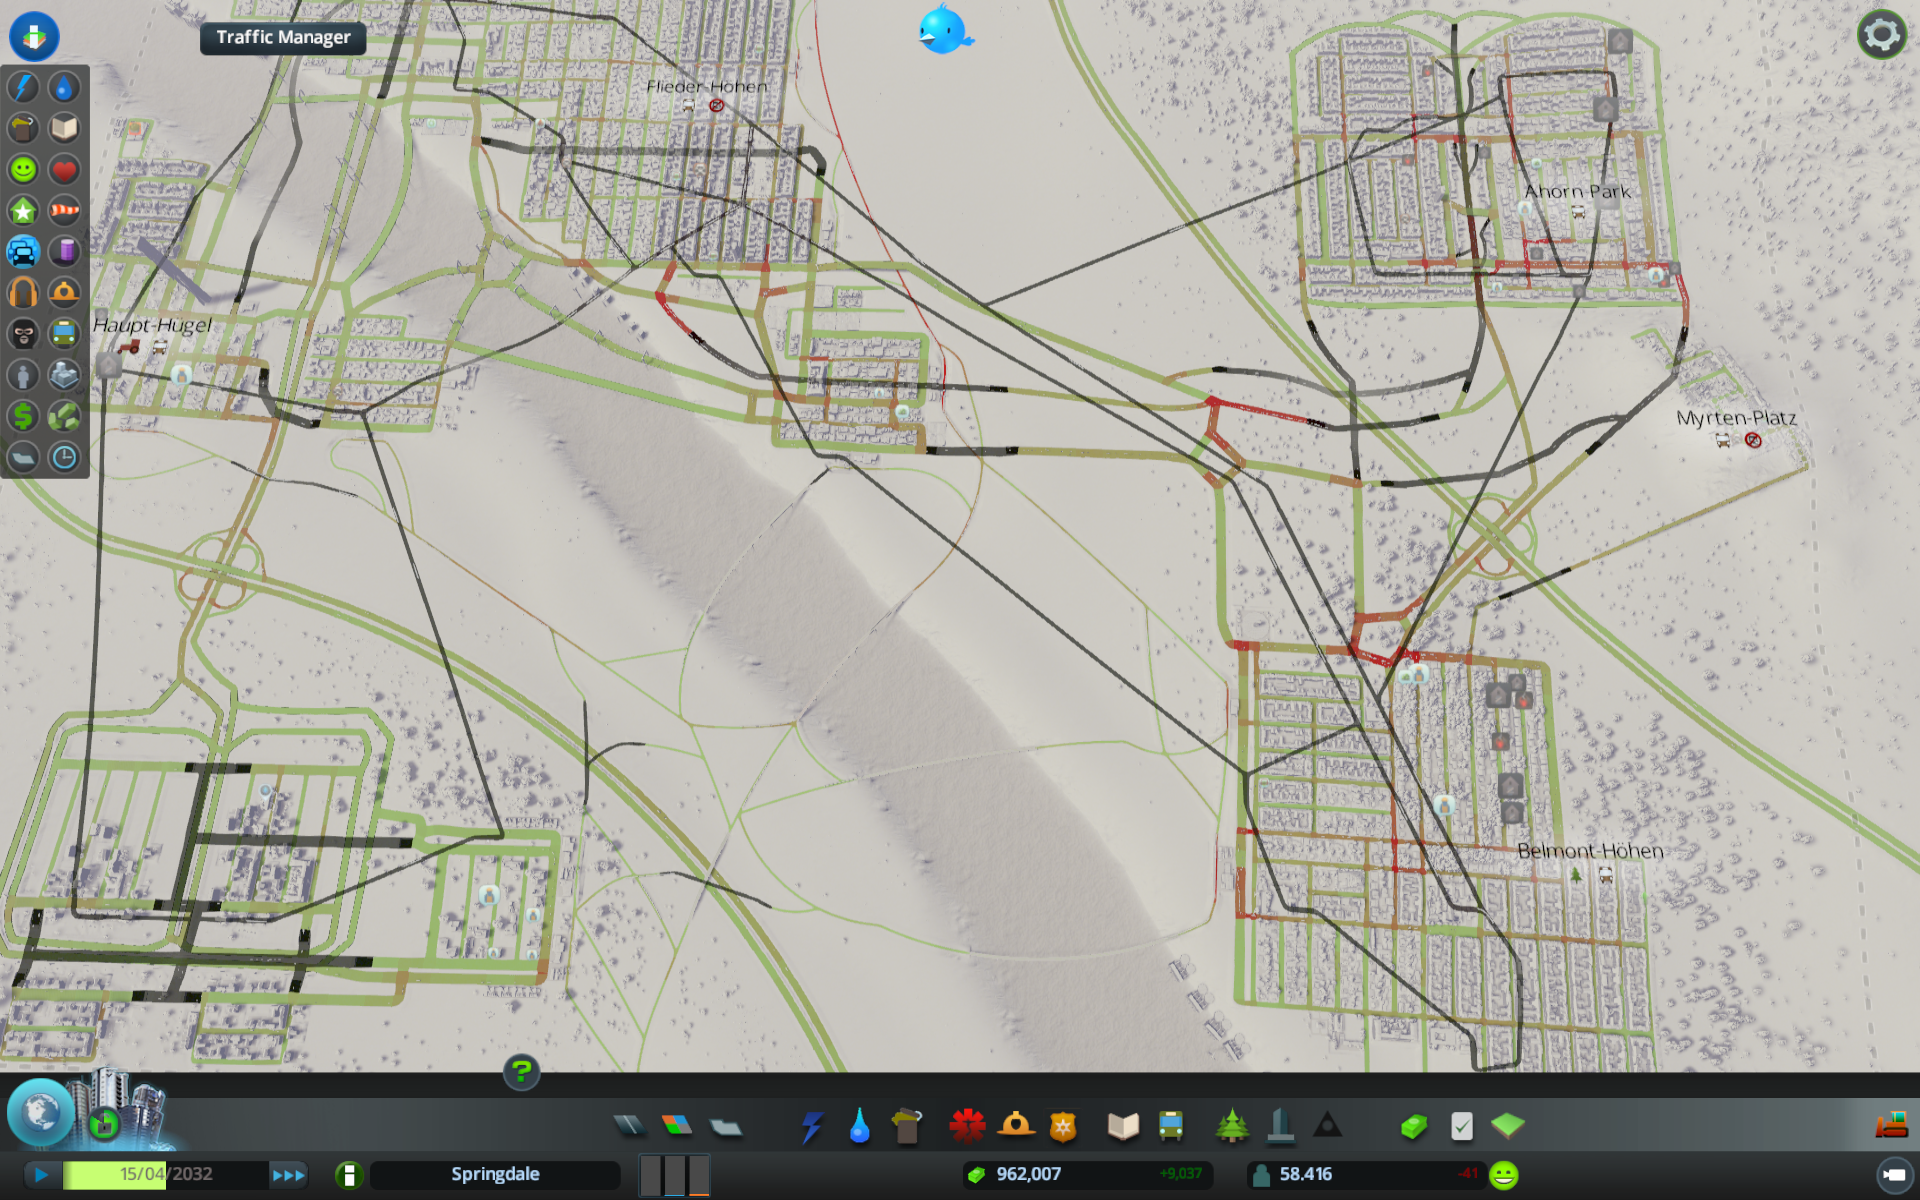Open the Zoning tool menu

pyautogui.click(x=677, y=1126)
